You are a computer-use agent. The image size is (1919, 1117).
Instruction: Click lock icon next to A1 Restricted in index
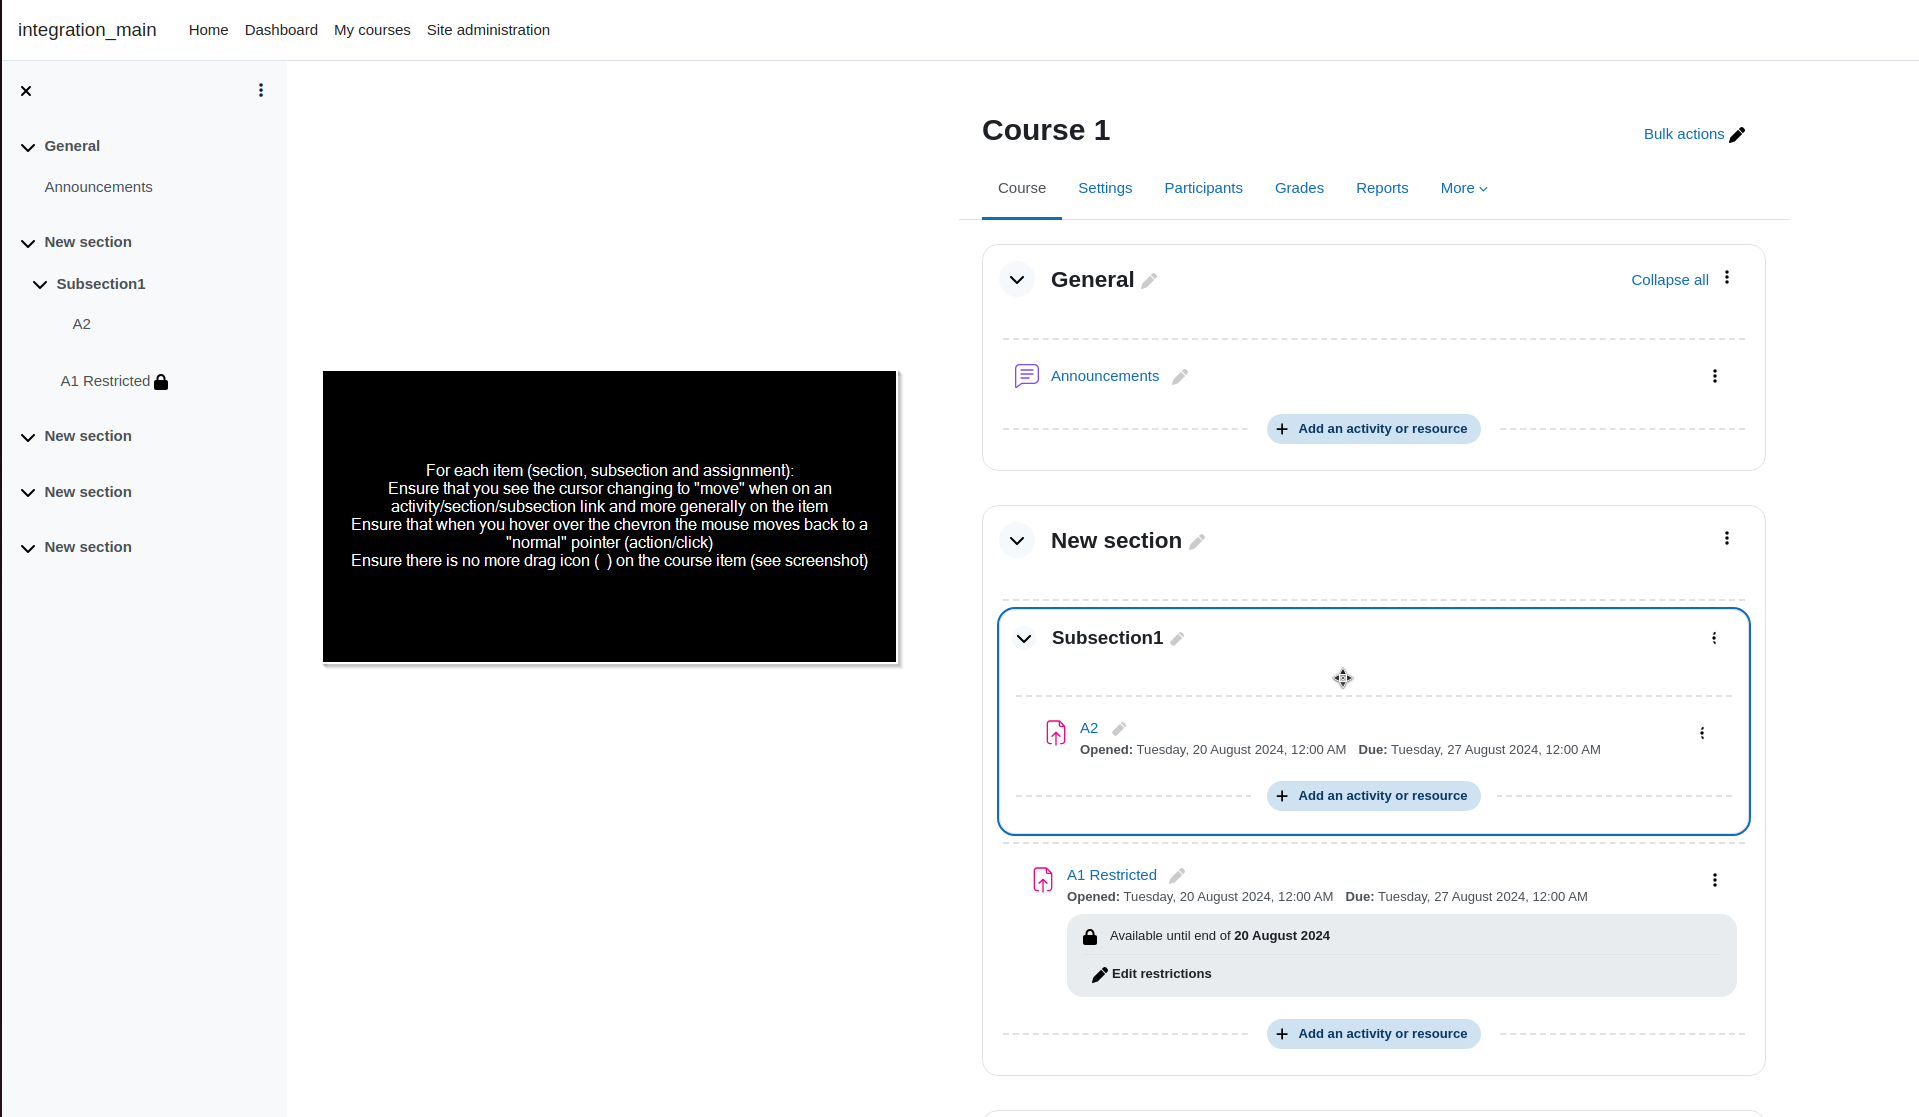coord(161,382)
